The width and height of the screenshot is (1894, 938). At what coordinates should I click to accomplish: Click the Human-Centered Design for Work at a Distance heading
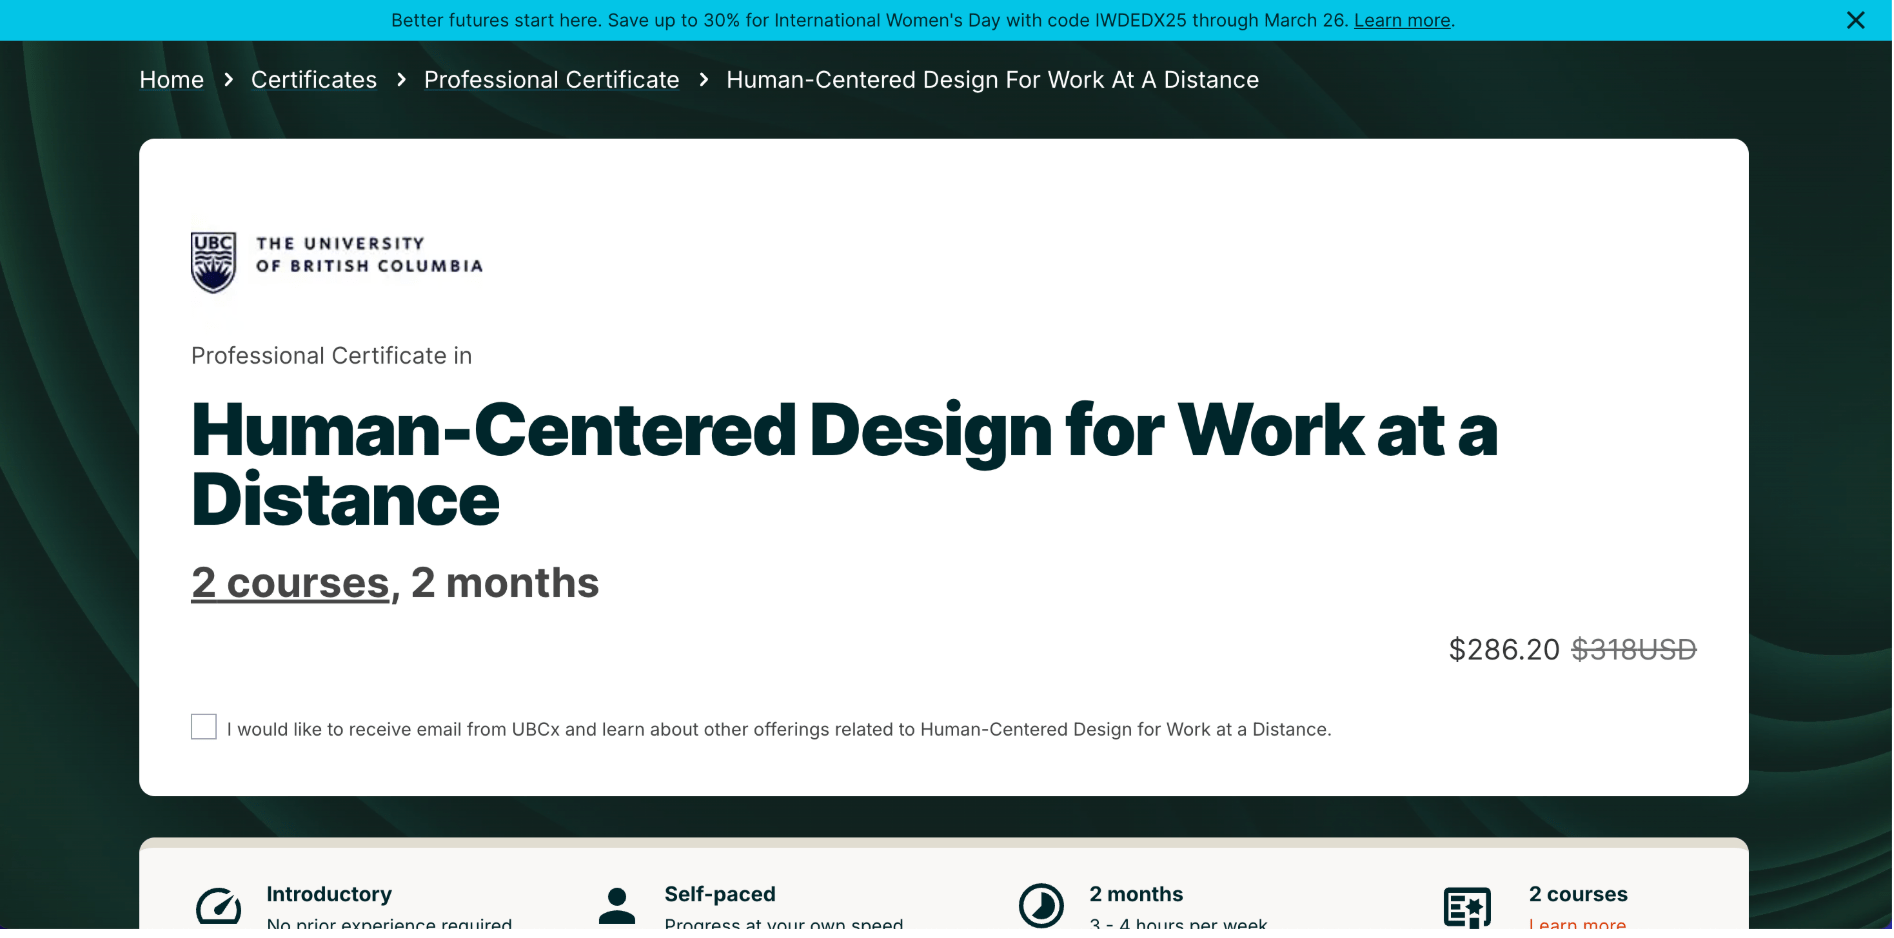[x=845, y=465]
